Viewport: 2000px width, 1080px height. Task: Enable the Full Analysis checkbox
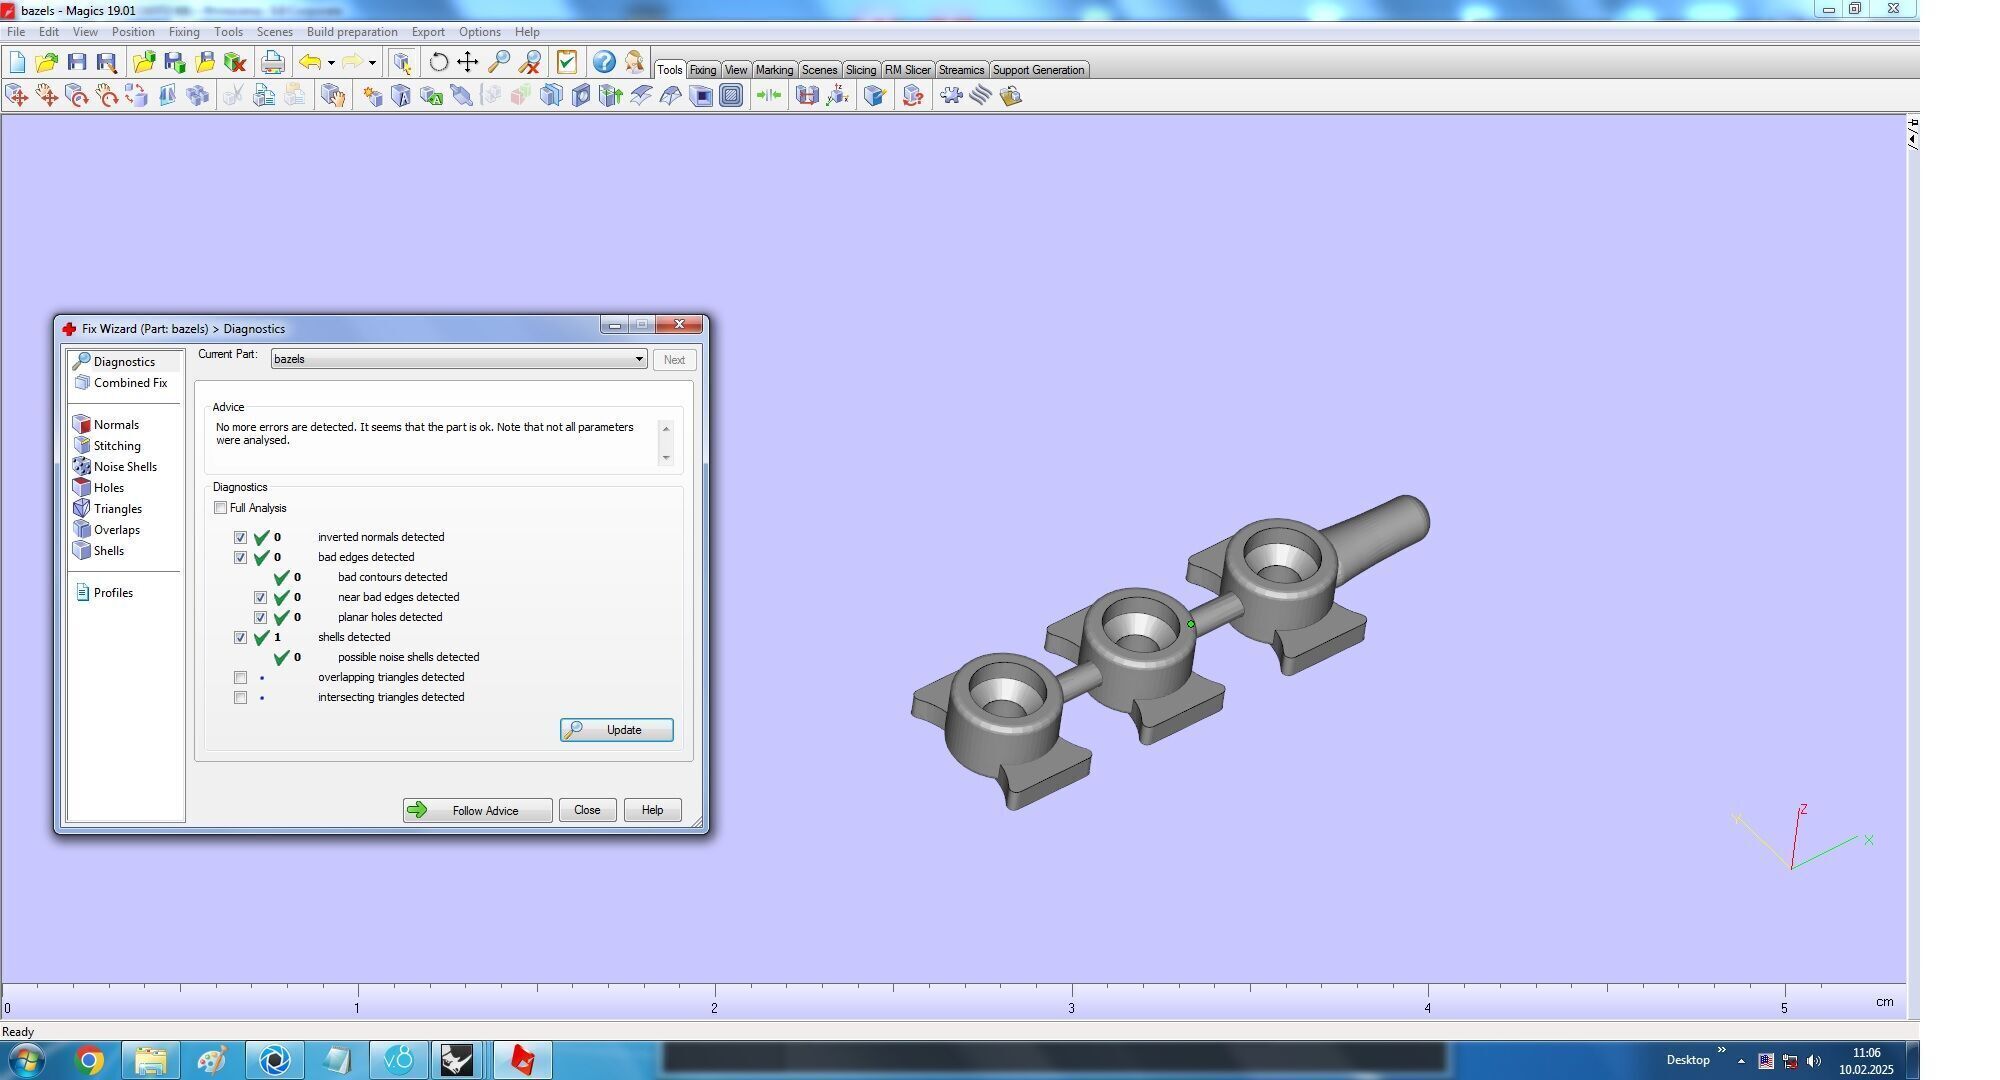[x=221, y=508]
